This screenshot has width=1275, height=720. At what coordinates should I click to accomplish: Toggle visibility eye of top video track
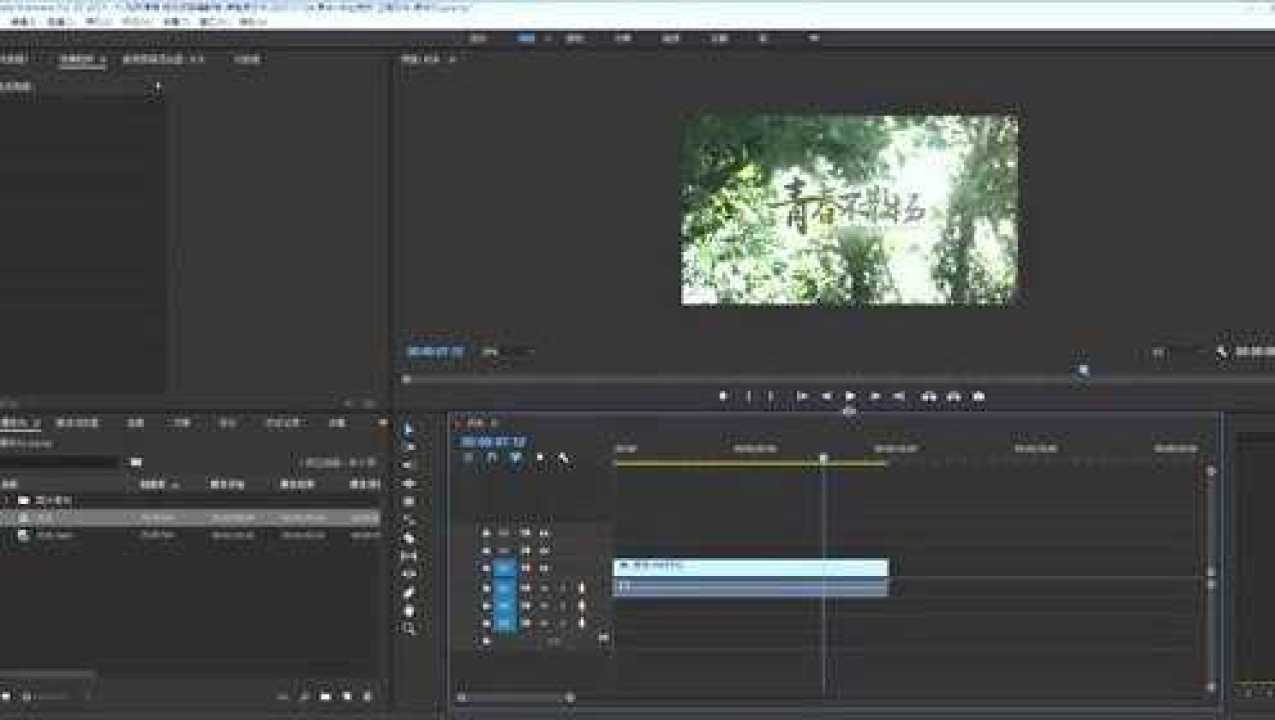coord(525,533)
